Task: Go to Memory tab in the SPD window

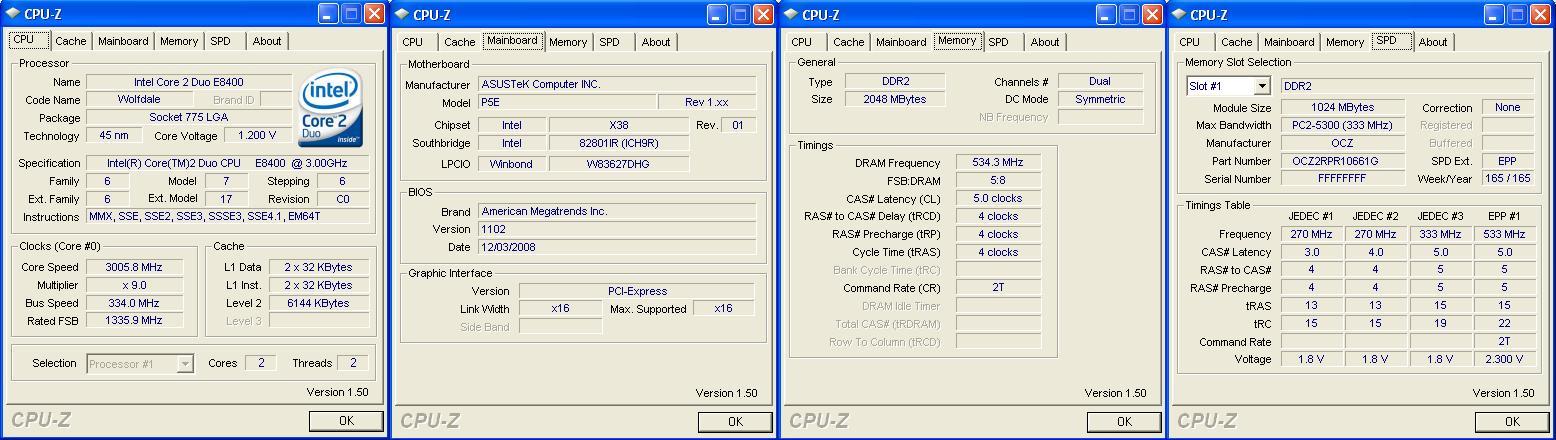Action: [1345, 42]
